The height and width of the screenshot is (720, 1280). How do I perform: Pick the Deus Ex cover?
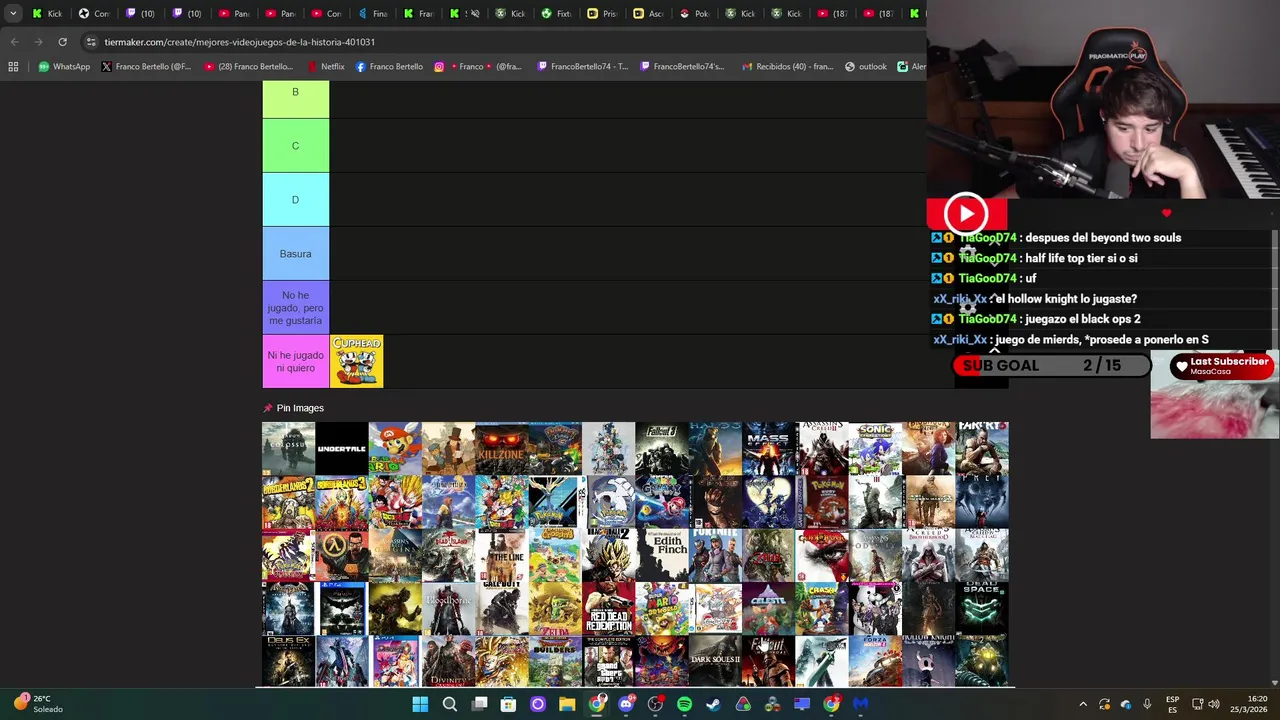point(288,661)
